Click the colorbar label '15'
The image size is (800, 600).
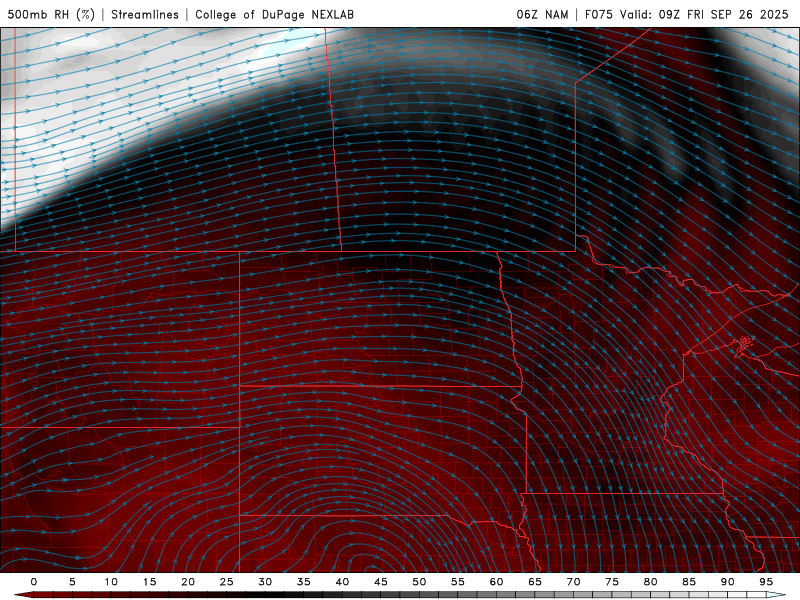click(x=149, y=582)
